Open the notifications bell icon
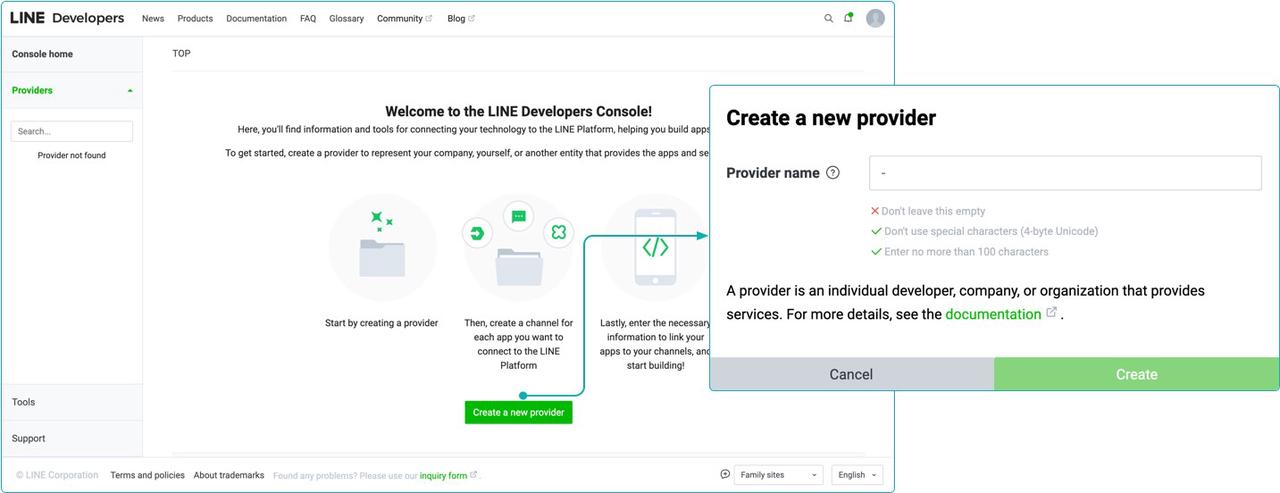Image resolution: width=1280 pixels, height=493 pixels. point(848,18)
